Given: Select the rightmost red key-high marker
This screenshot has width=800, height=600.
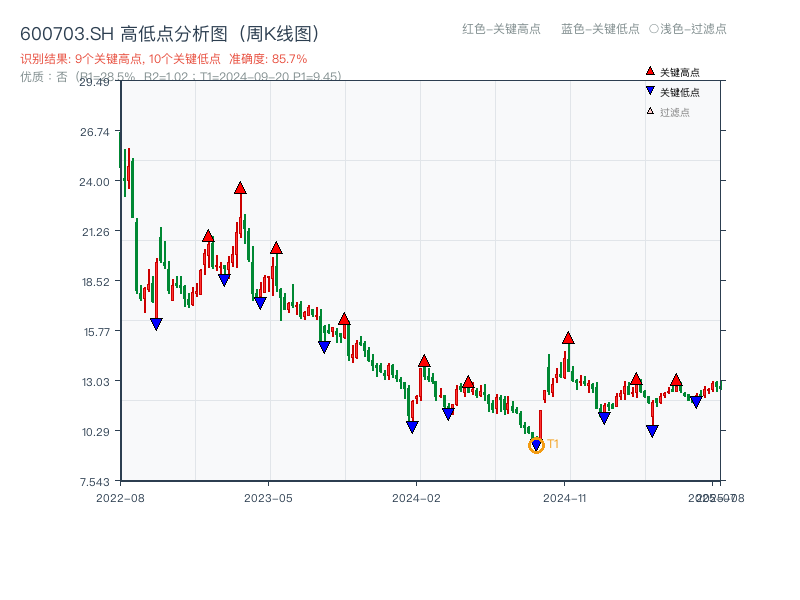Looking at the screenshot, I should click(675, 381).
